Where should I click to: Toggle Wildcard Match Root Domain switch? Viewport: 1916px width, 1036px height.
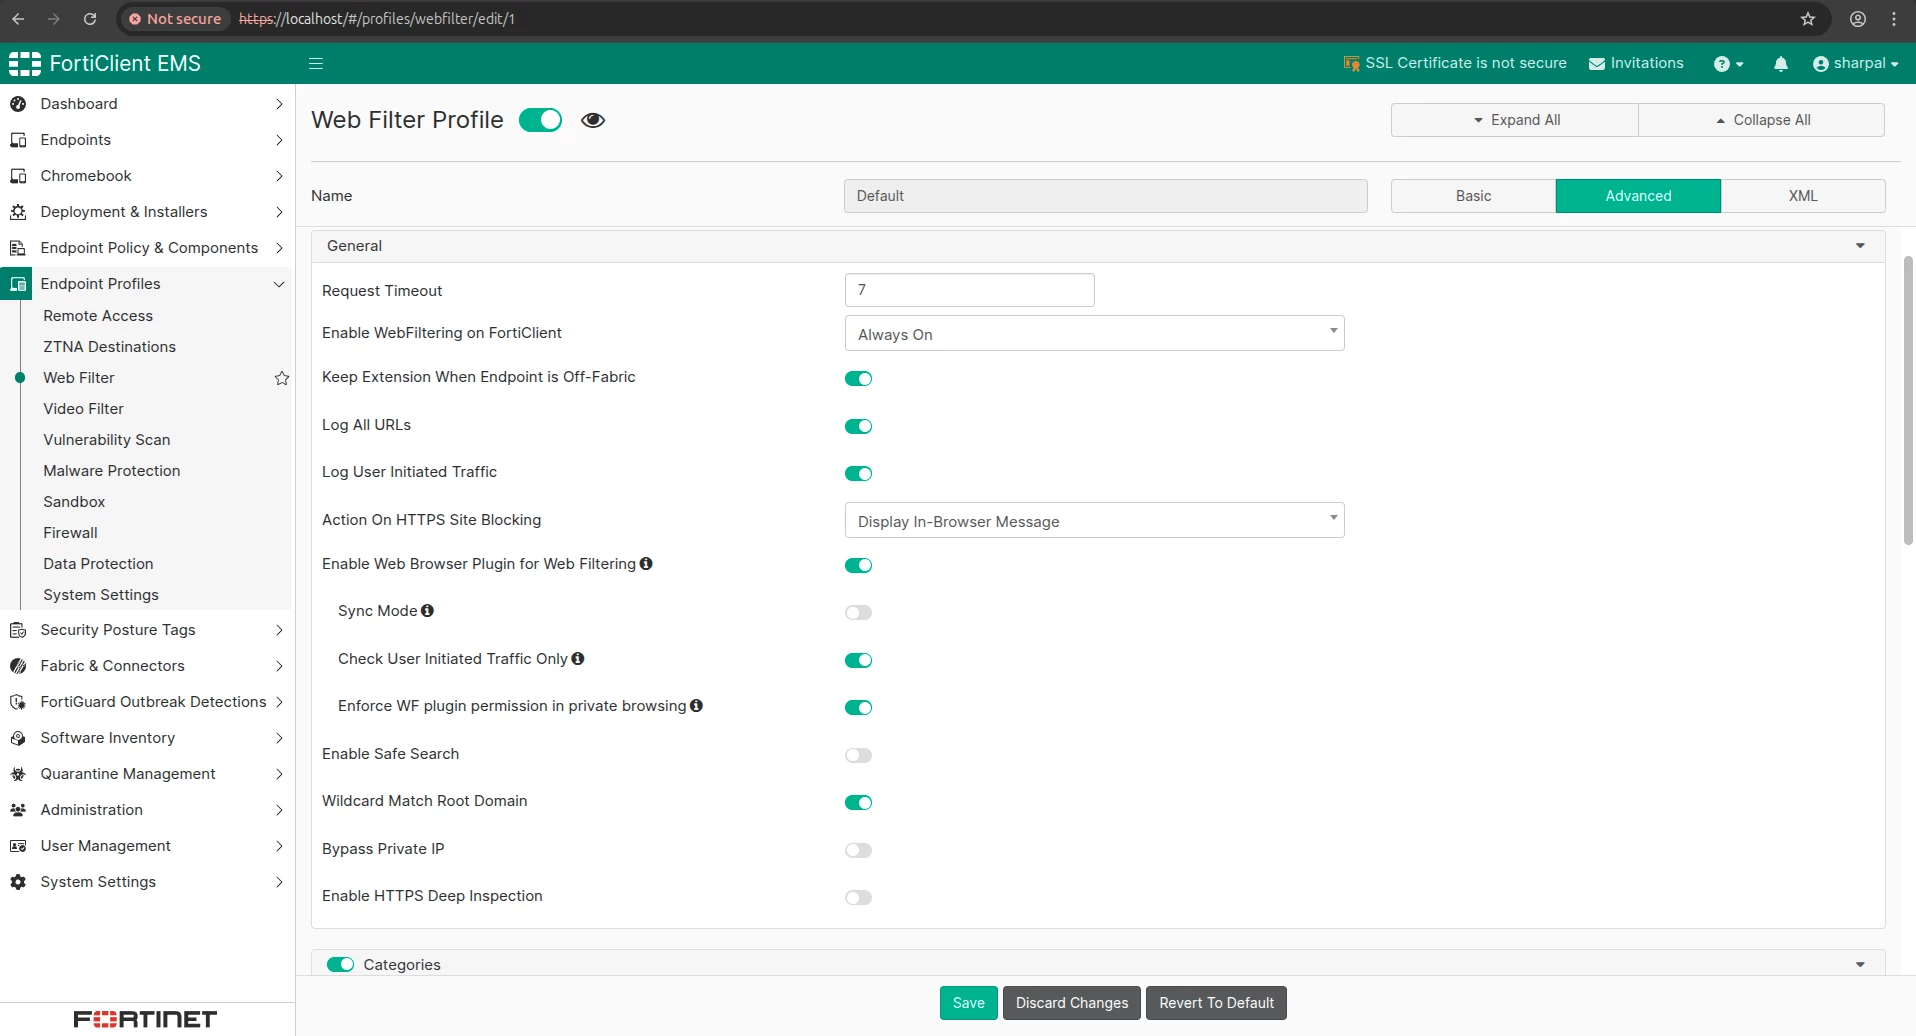[x=859, y=802]
